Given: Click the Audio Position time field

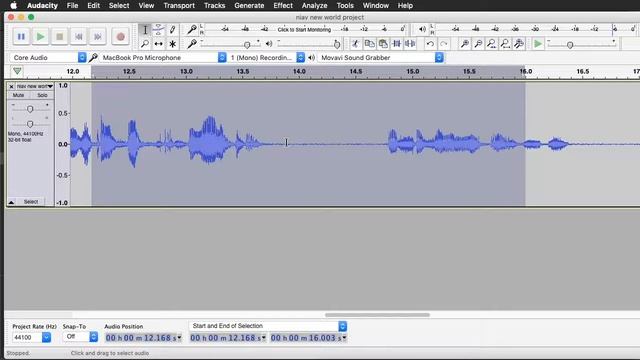Looking at the screenshot, I should click(143, 338).
